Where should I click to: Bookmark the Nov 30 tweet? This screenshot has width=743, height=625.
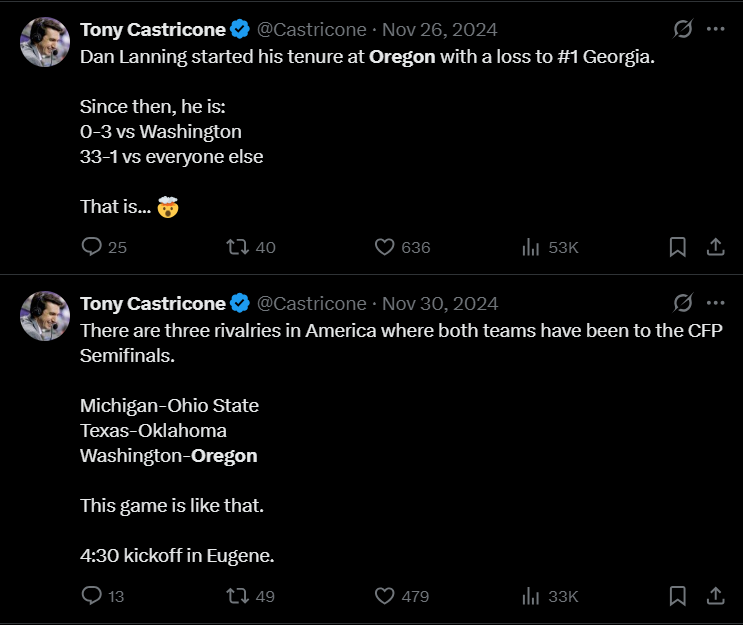pyautogui.click(x=677, y=596)
